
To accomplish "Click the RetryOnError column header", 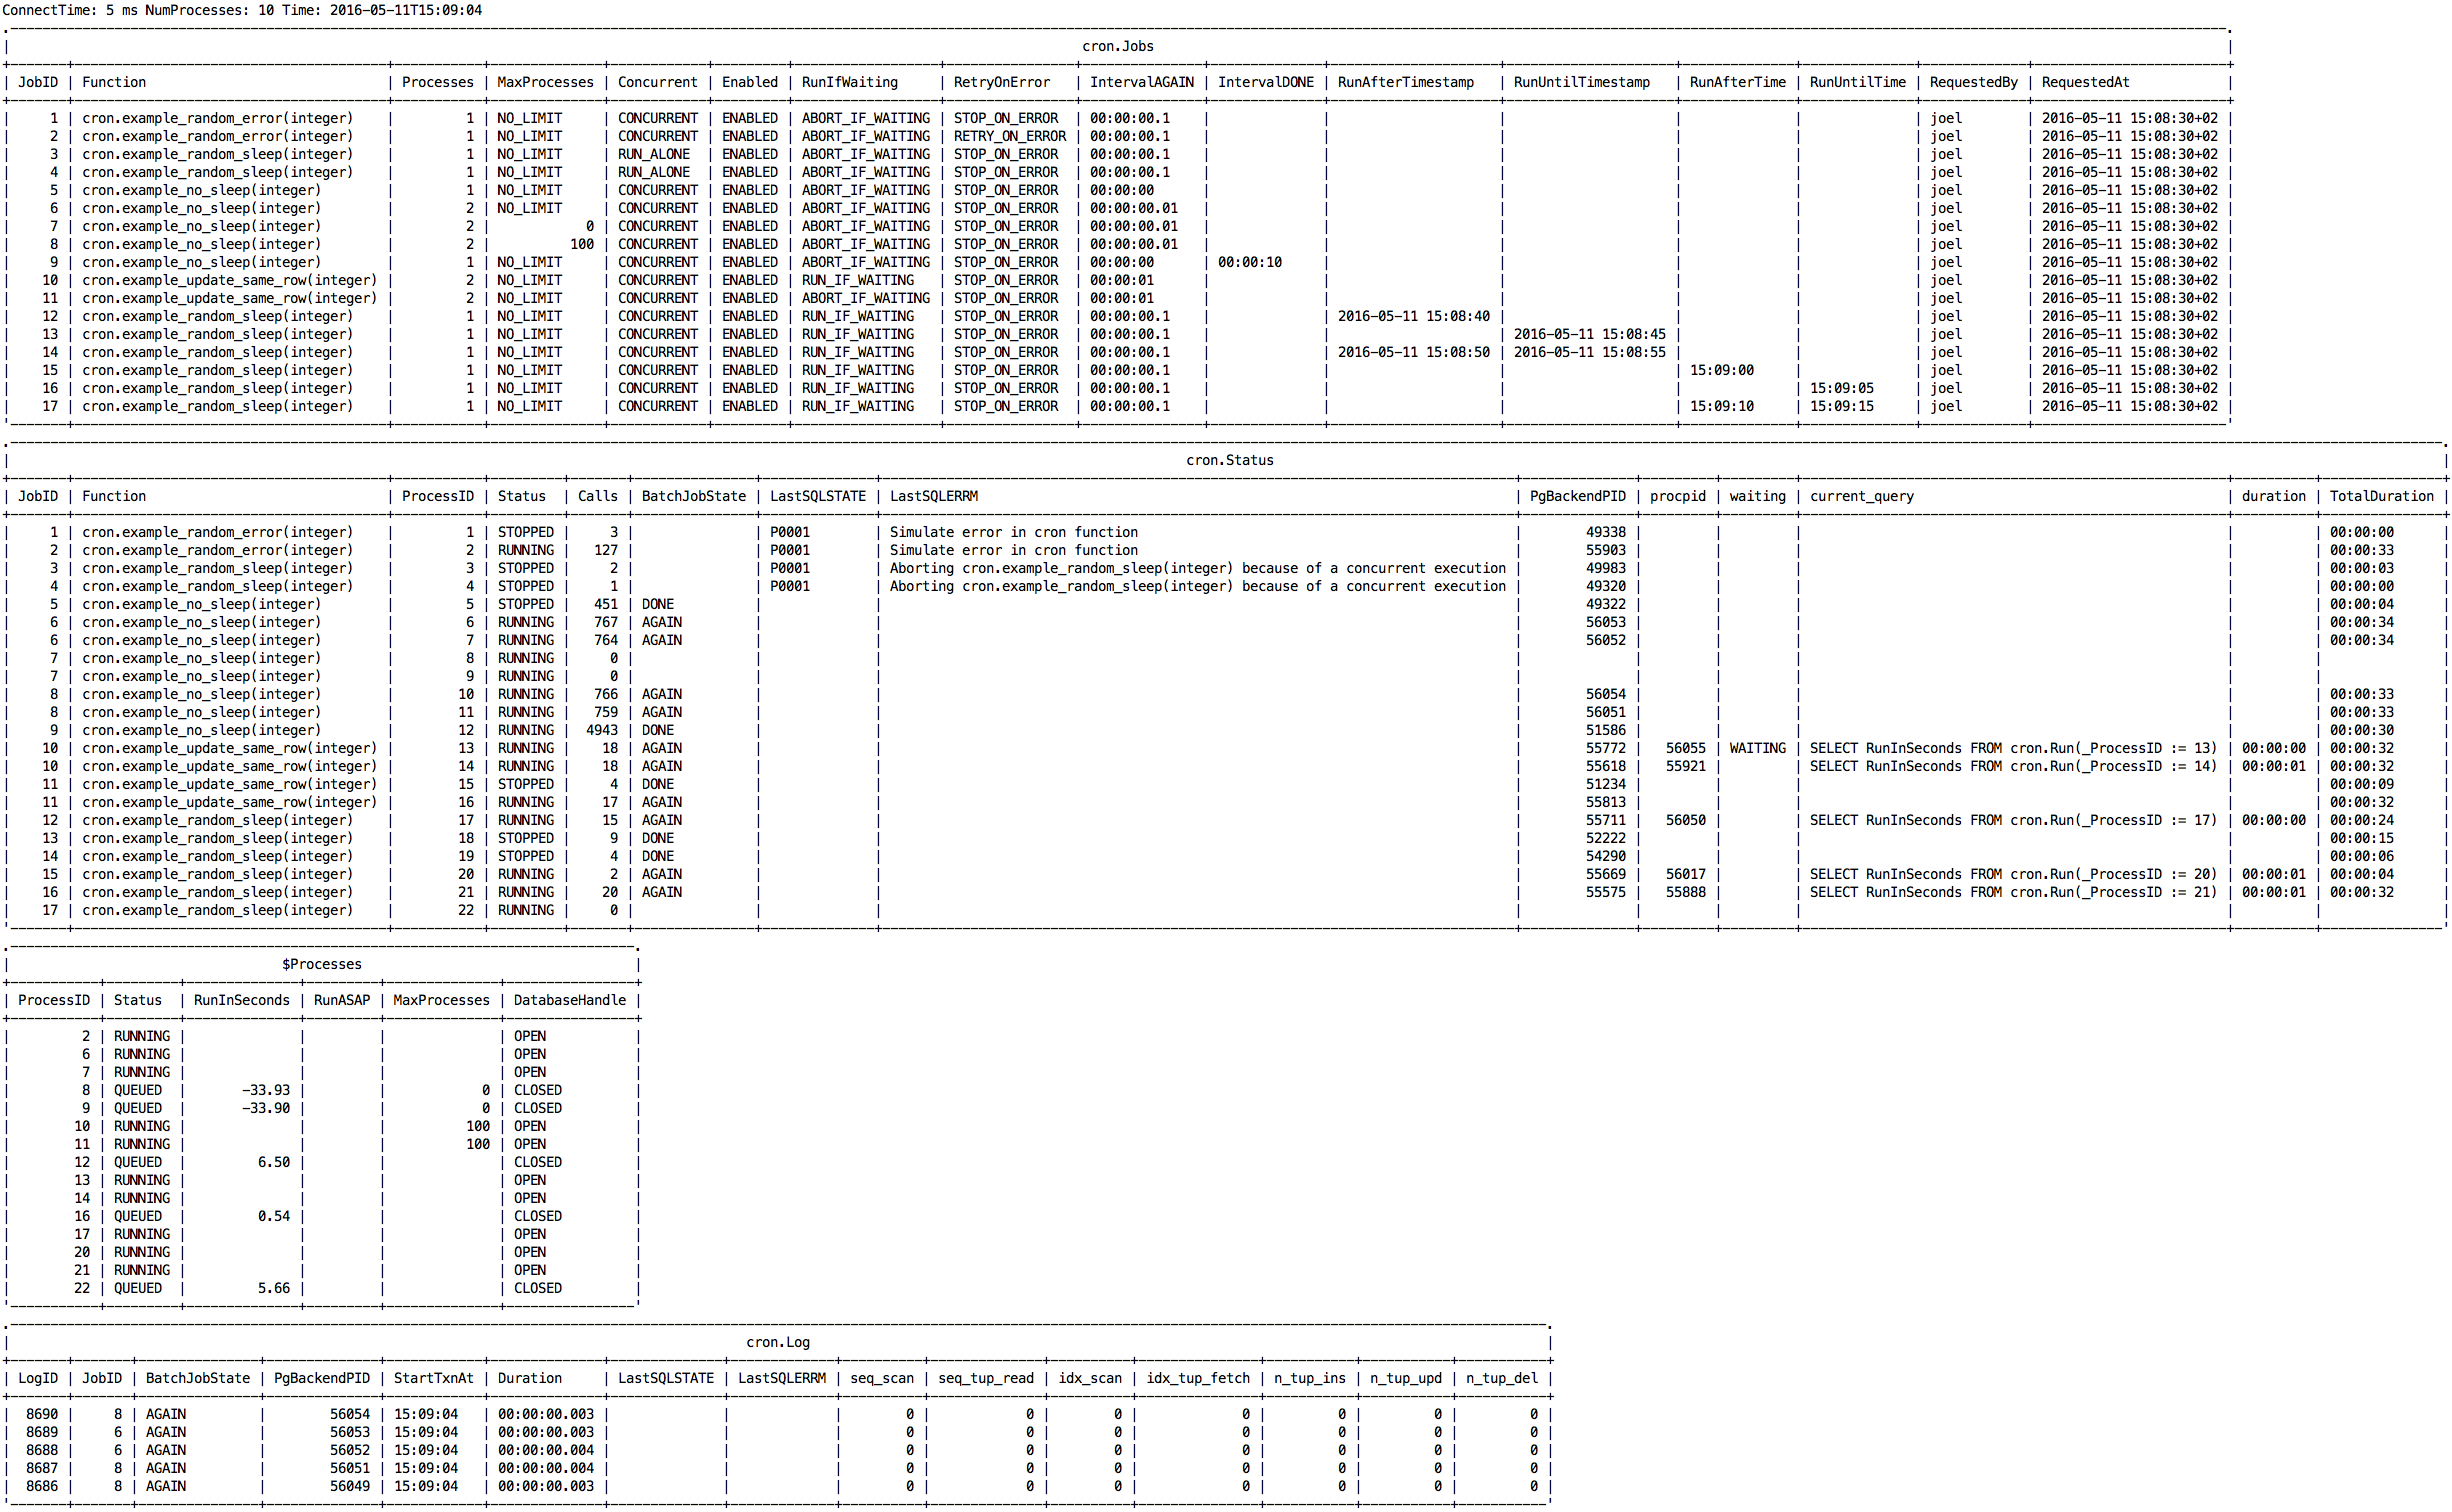I will point(1001,82).
